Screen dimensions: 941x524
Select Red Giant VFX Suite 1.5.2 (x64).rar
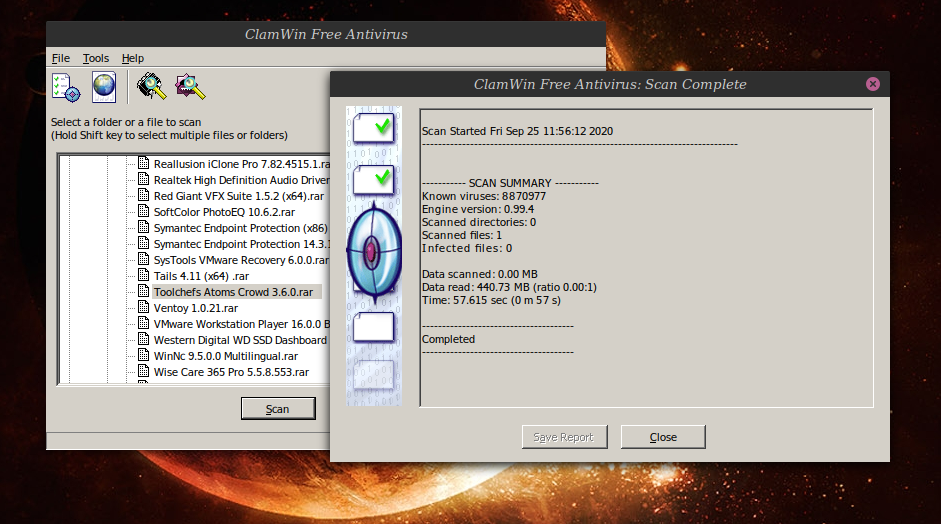tap(239, 196)
